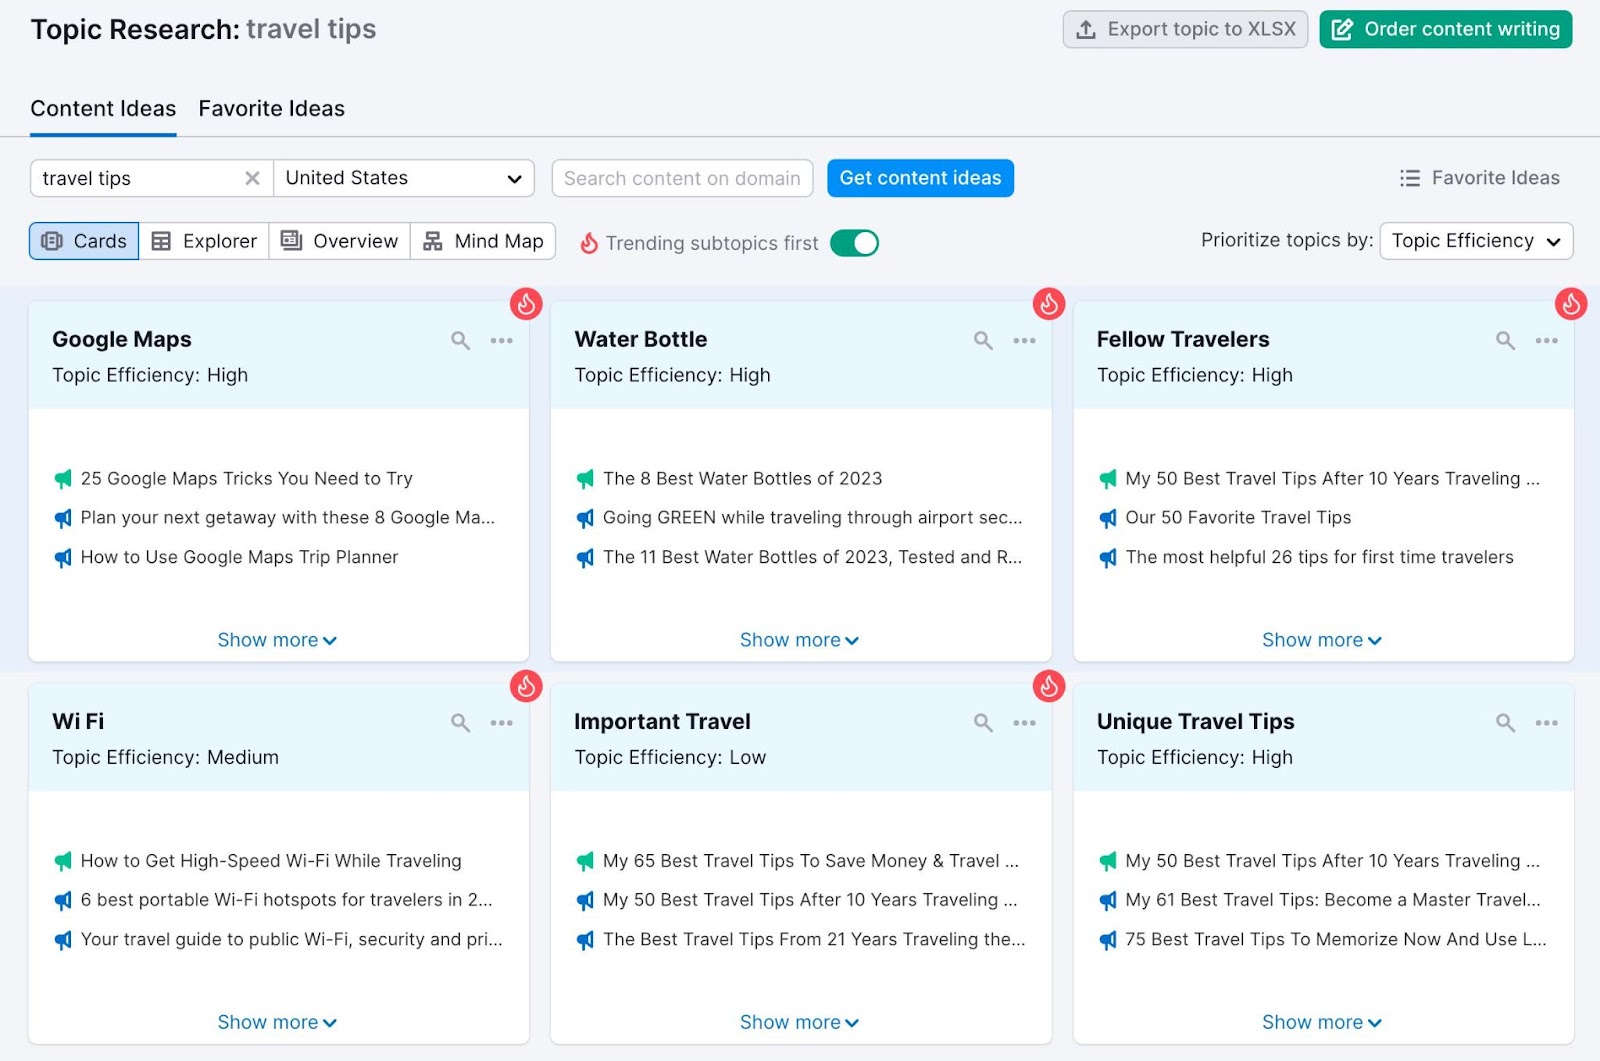Clear the travel tips search query
The width and height of the screenshot is (1600, 1061).
pos(253,178)
